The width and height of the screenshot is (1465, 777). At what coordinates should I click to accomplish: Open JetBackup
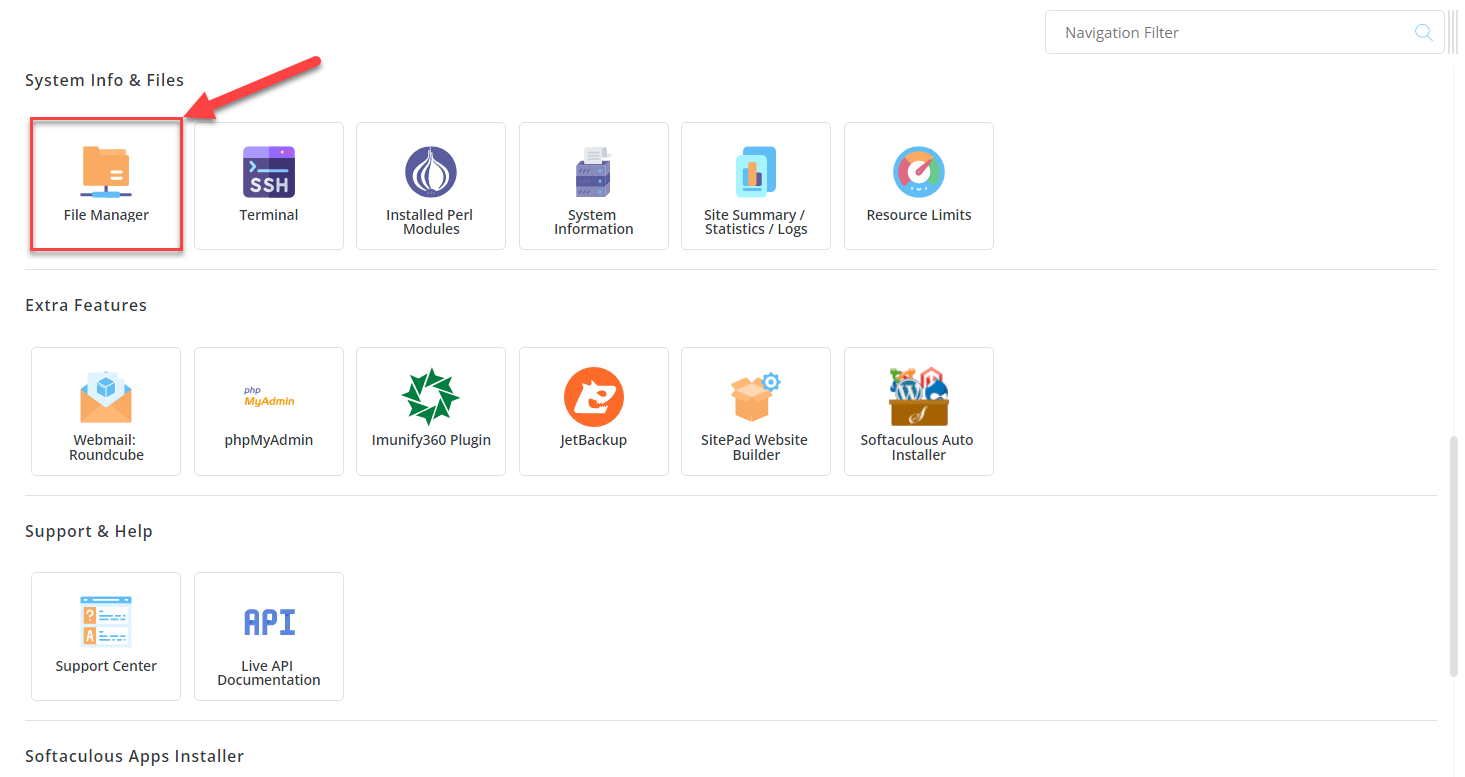(593, 411)
